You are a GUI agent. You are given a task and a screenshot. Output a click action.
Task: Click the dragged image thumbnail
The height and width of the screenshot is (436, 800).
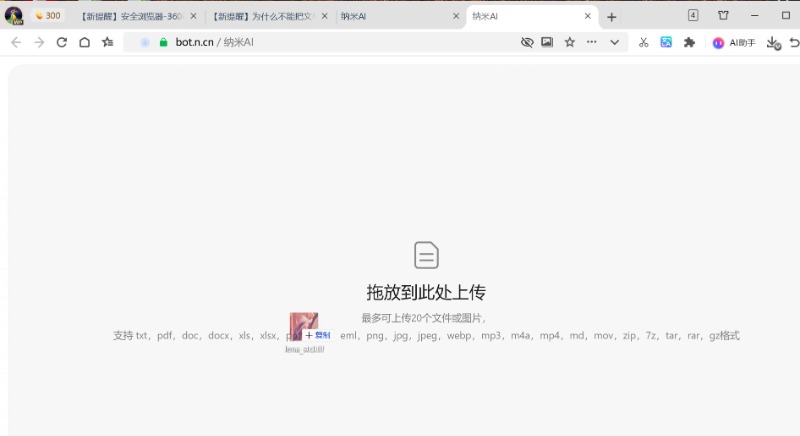[x=304, y=325]
